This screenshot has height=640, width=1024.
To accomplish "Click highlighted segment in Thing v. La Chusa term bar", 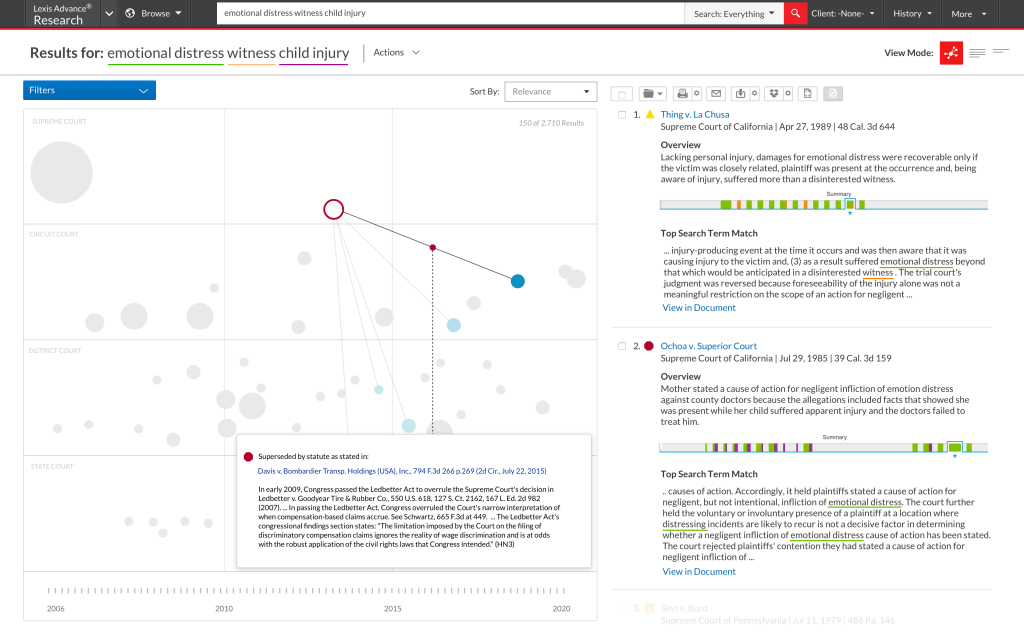I will click(850, 204).
